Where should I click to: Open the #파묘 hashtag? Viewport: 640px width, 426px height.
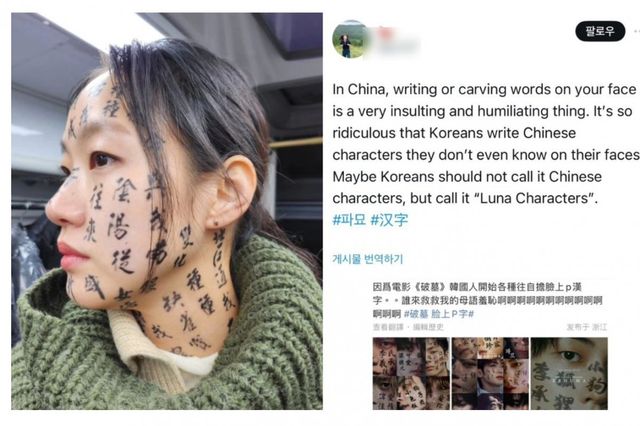[x=349, y=220]
